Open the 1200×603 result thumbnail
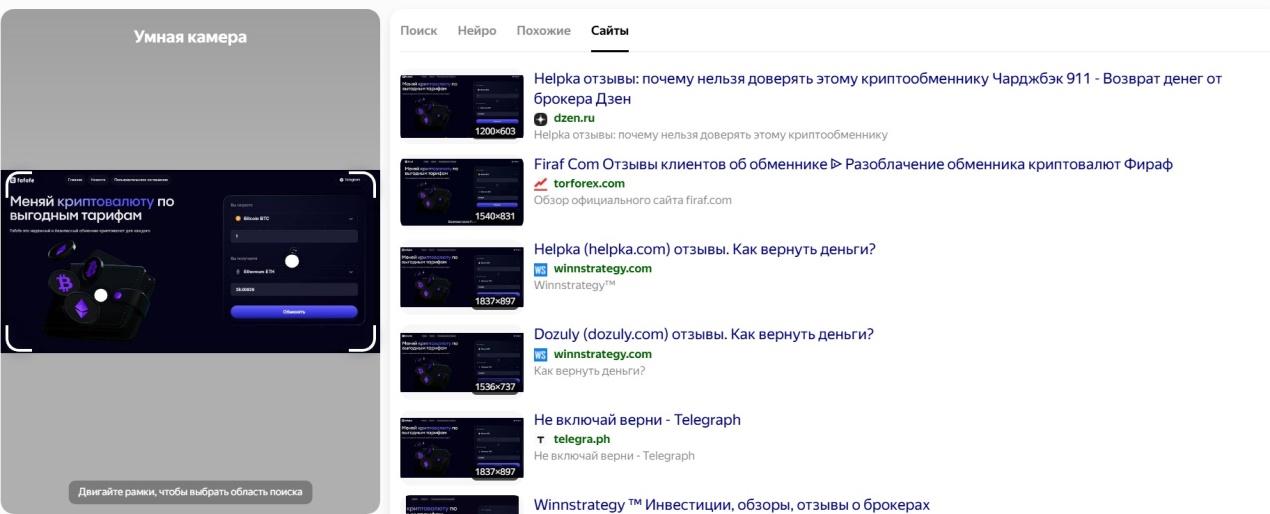Viewport: 1270px width, 514px height. click(462, 106)
